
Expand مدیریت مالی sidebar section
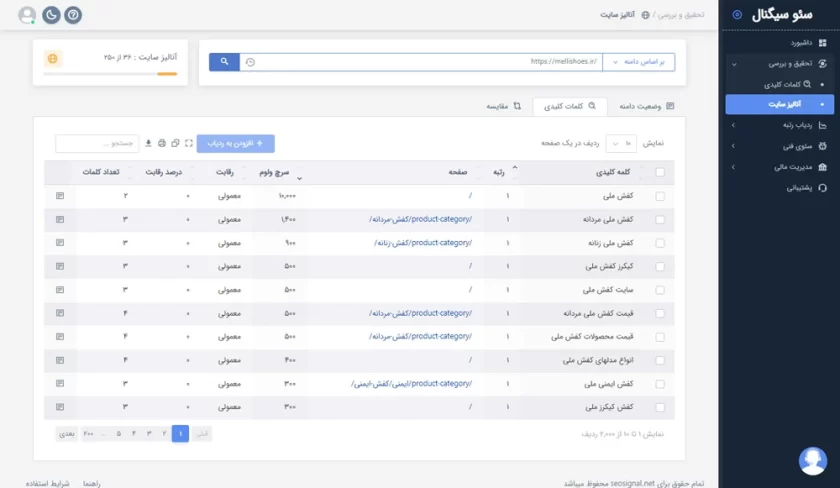tap(779, 167)
